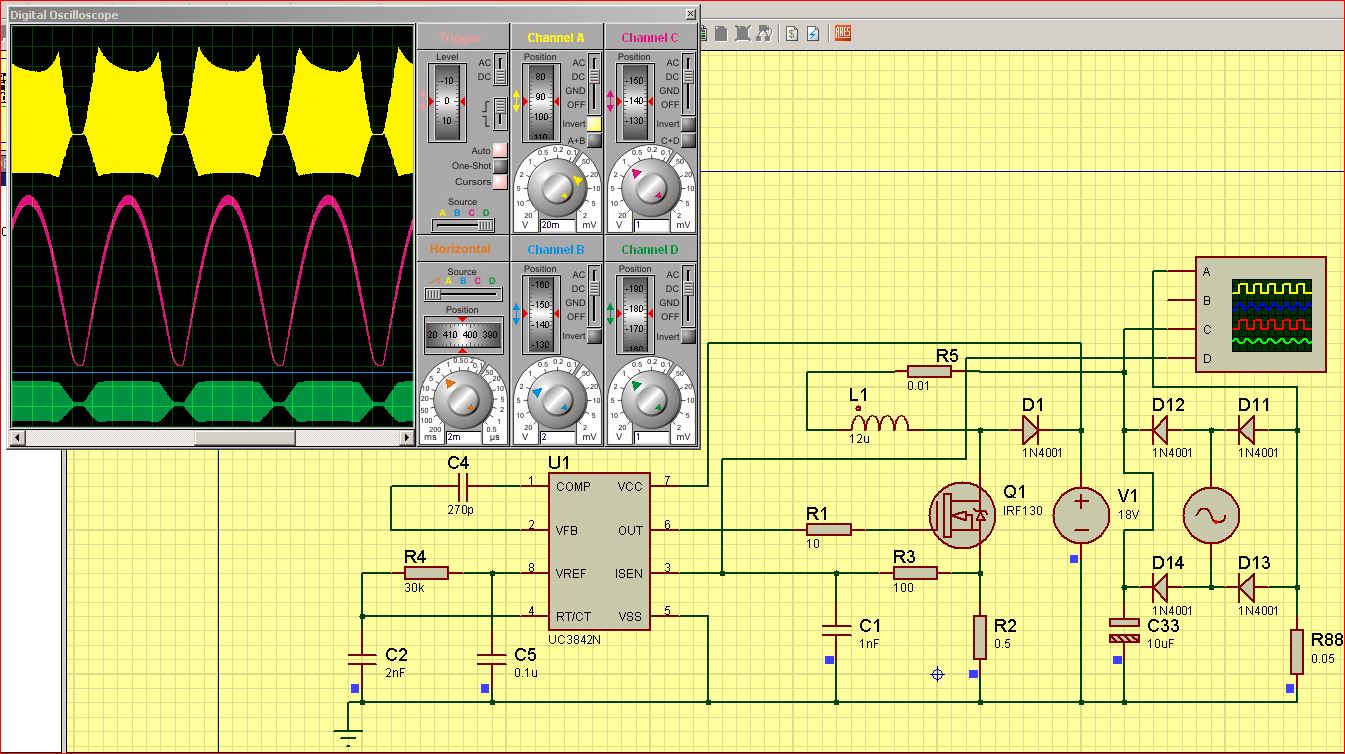Click the AC sine voltage source symbol
Viewport: 1345px width, 754px height.
1211,516
